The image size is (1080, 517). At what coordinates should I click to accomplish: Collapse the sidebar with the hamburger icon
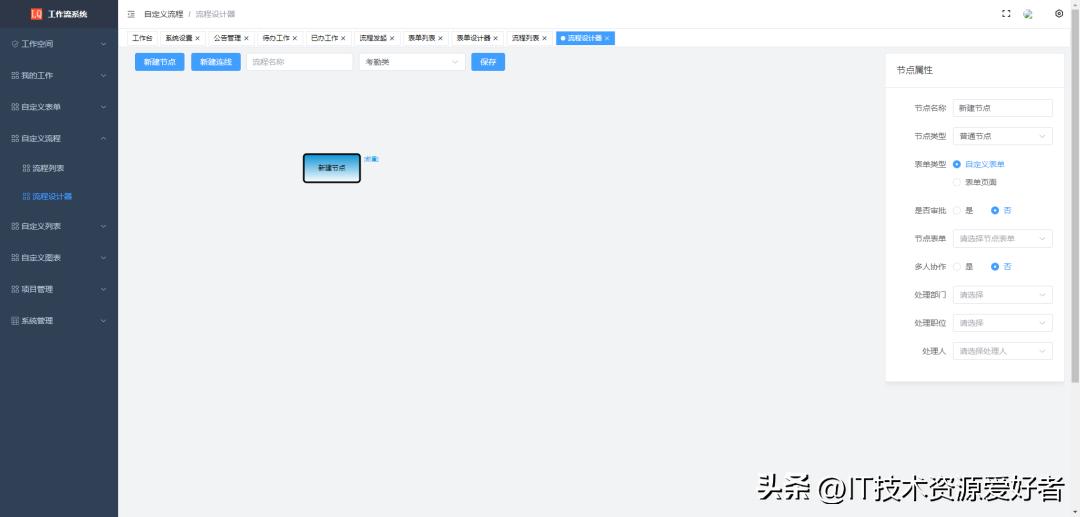tap(131, 14)
